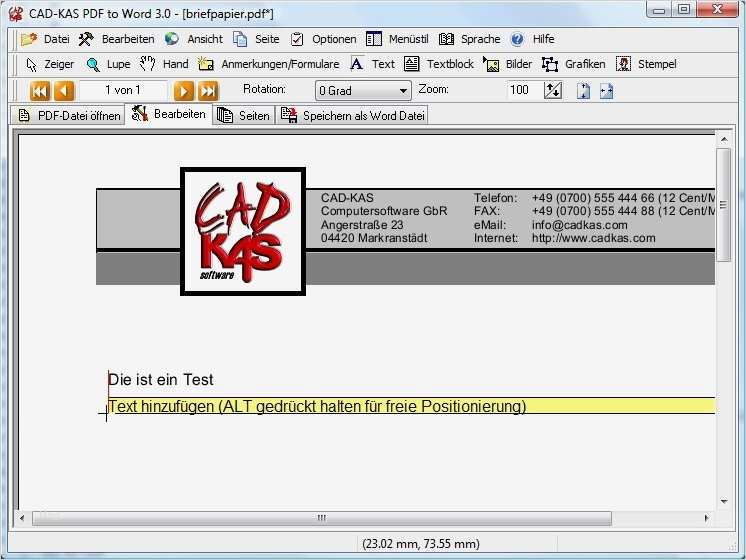Click the Datei folder icon
The height and width of the screenshot is (560, 746).
[x=29, y=39]
